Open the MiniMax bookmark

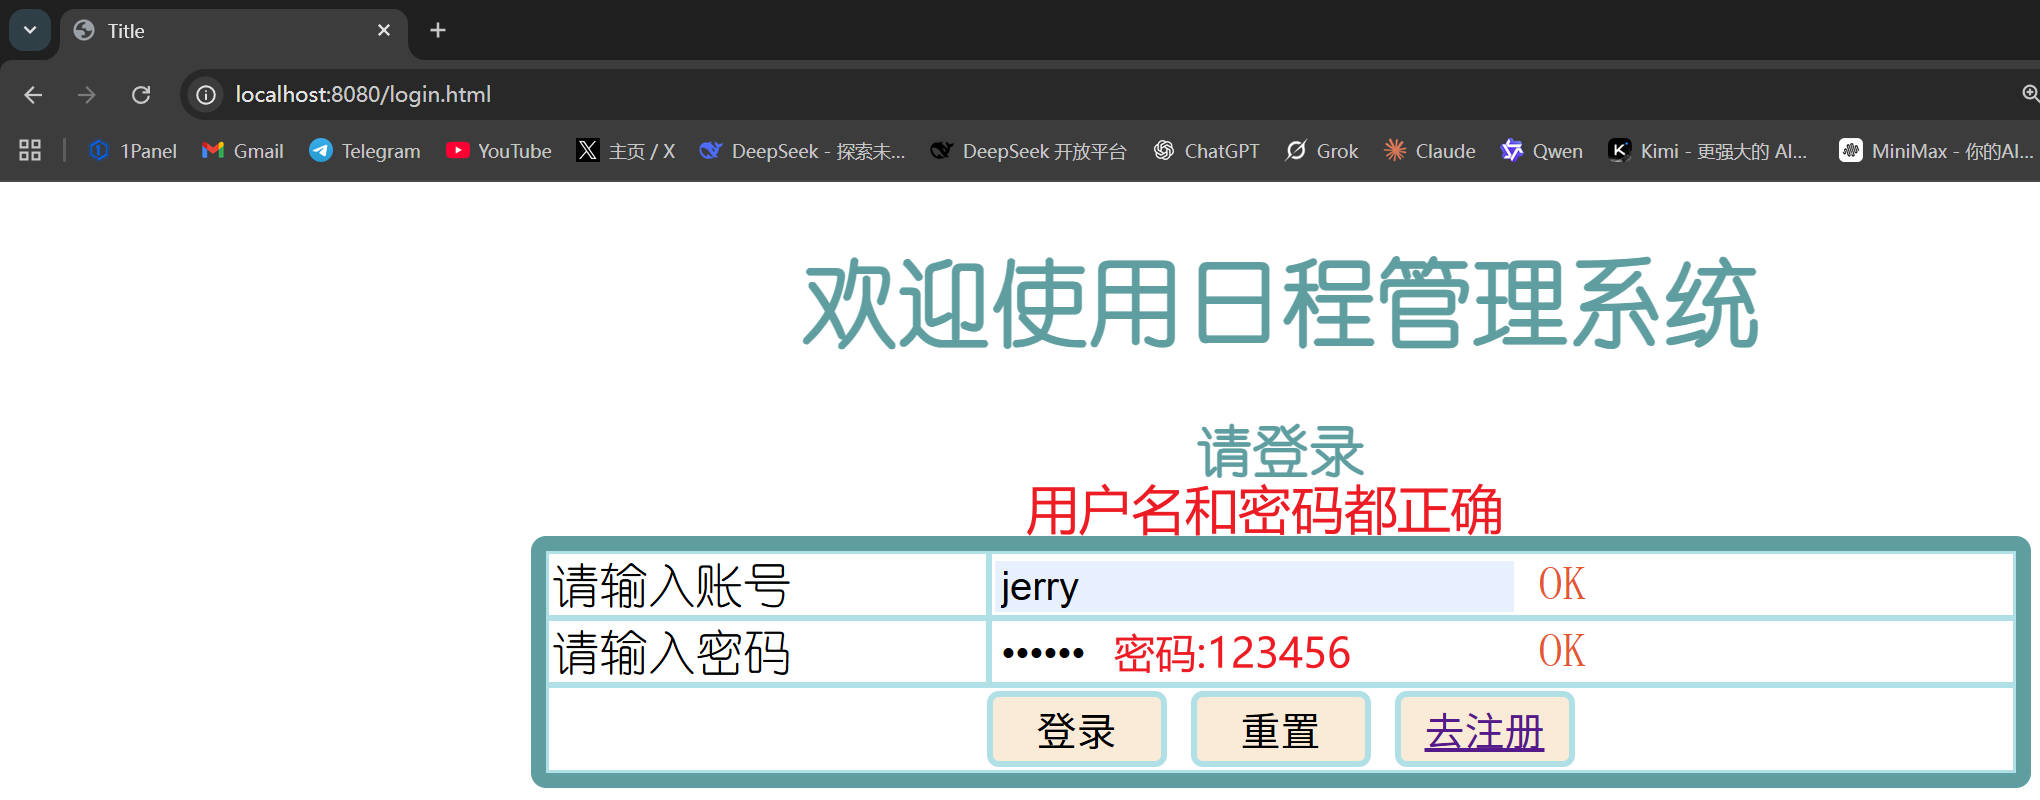1936,151
